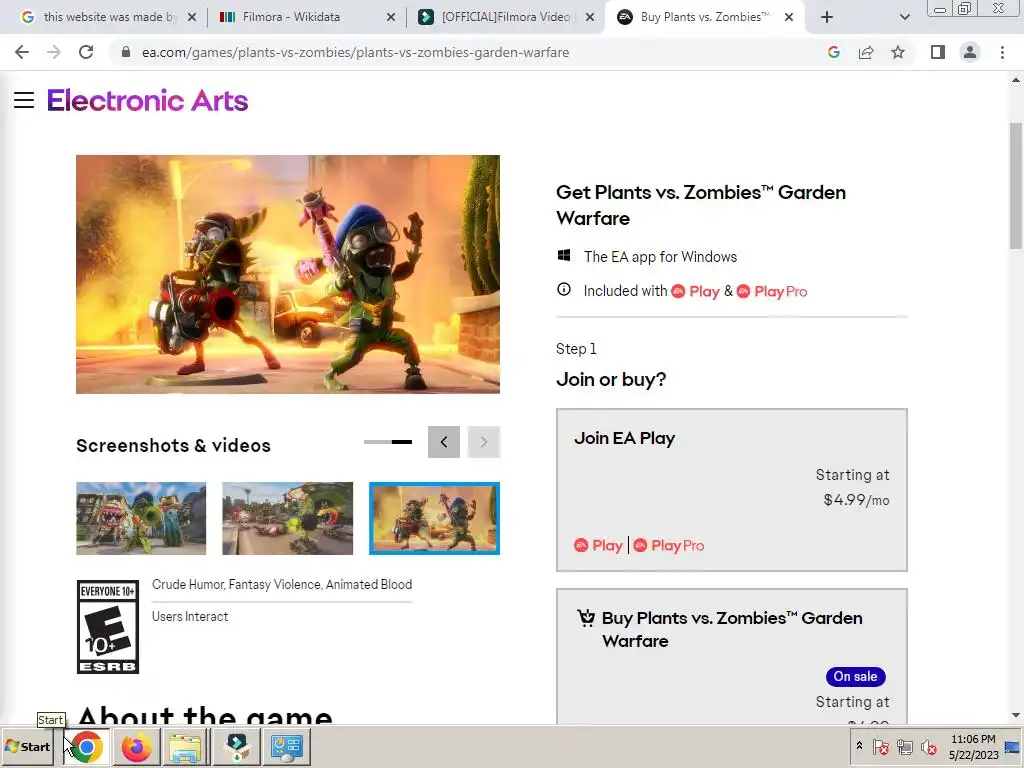Click the Electronic Arts logo
Viewport: 1024px width, 768px height.
click(148, 101)
